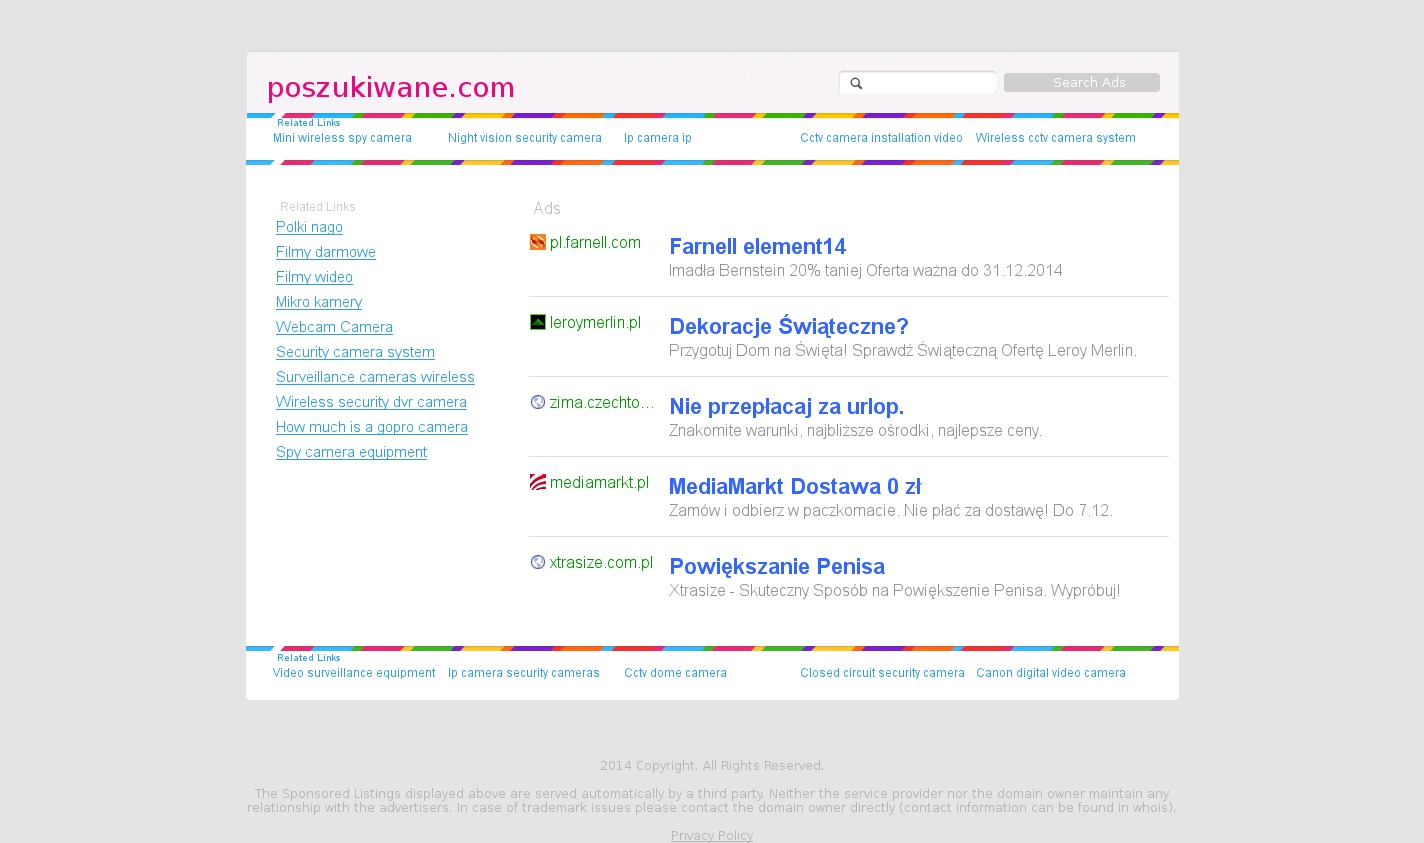1424x843 pixels.
Task: Open the Dekoracje Świąteczne ad headline
Action: point(788,327)
